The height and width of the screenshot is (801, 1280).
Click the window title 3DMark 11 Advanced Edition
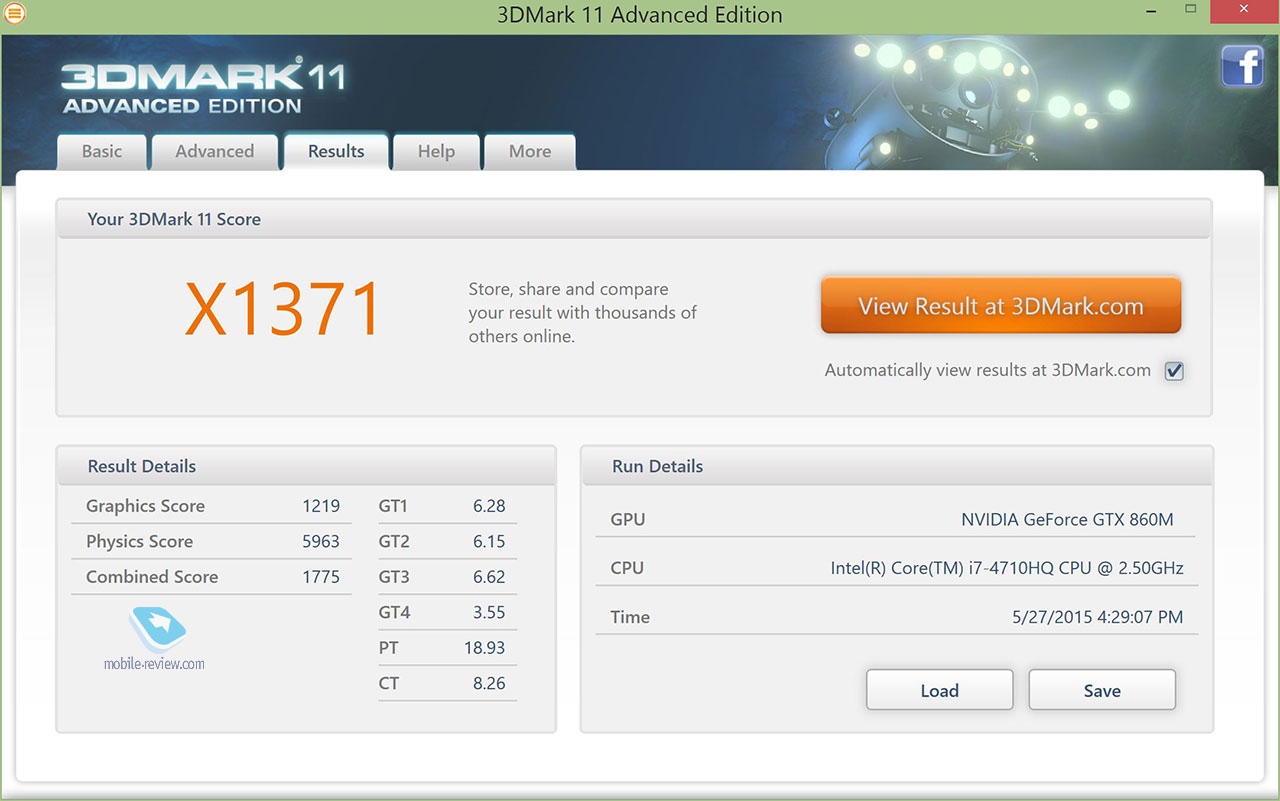pos(640,15)
